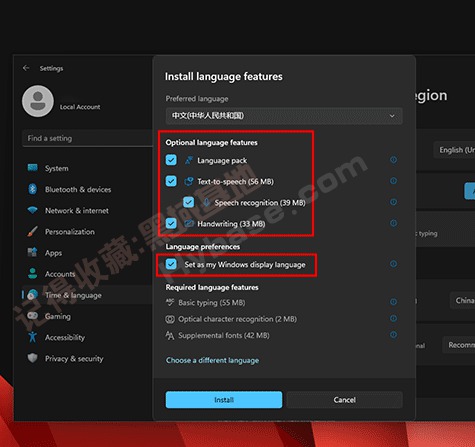This screenshot has width=475, height=447.
Task: Uncheck the Language pack checkbox
Action: click(x=171, y=160)
